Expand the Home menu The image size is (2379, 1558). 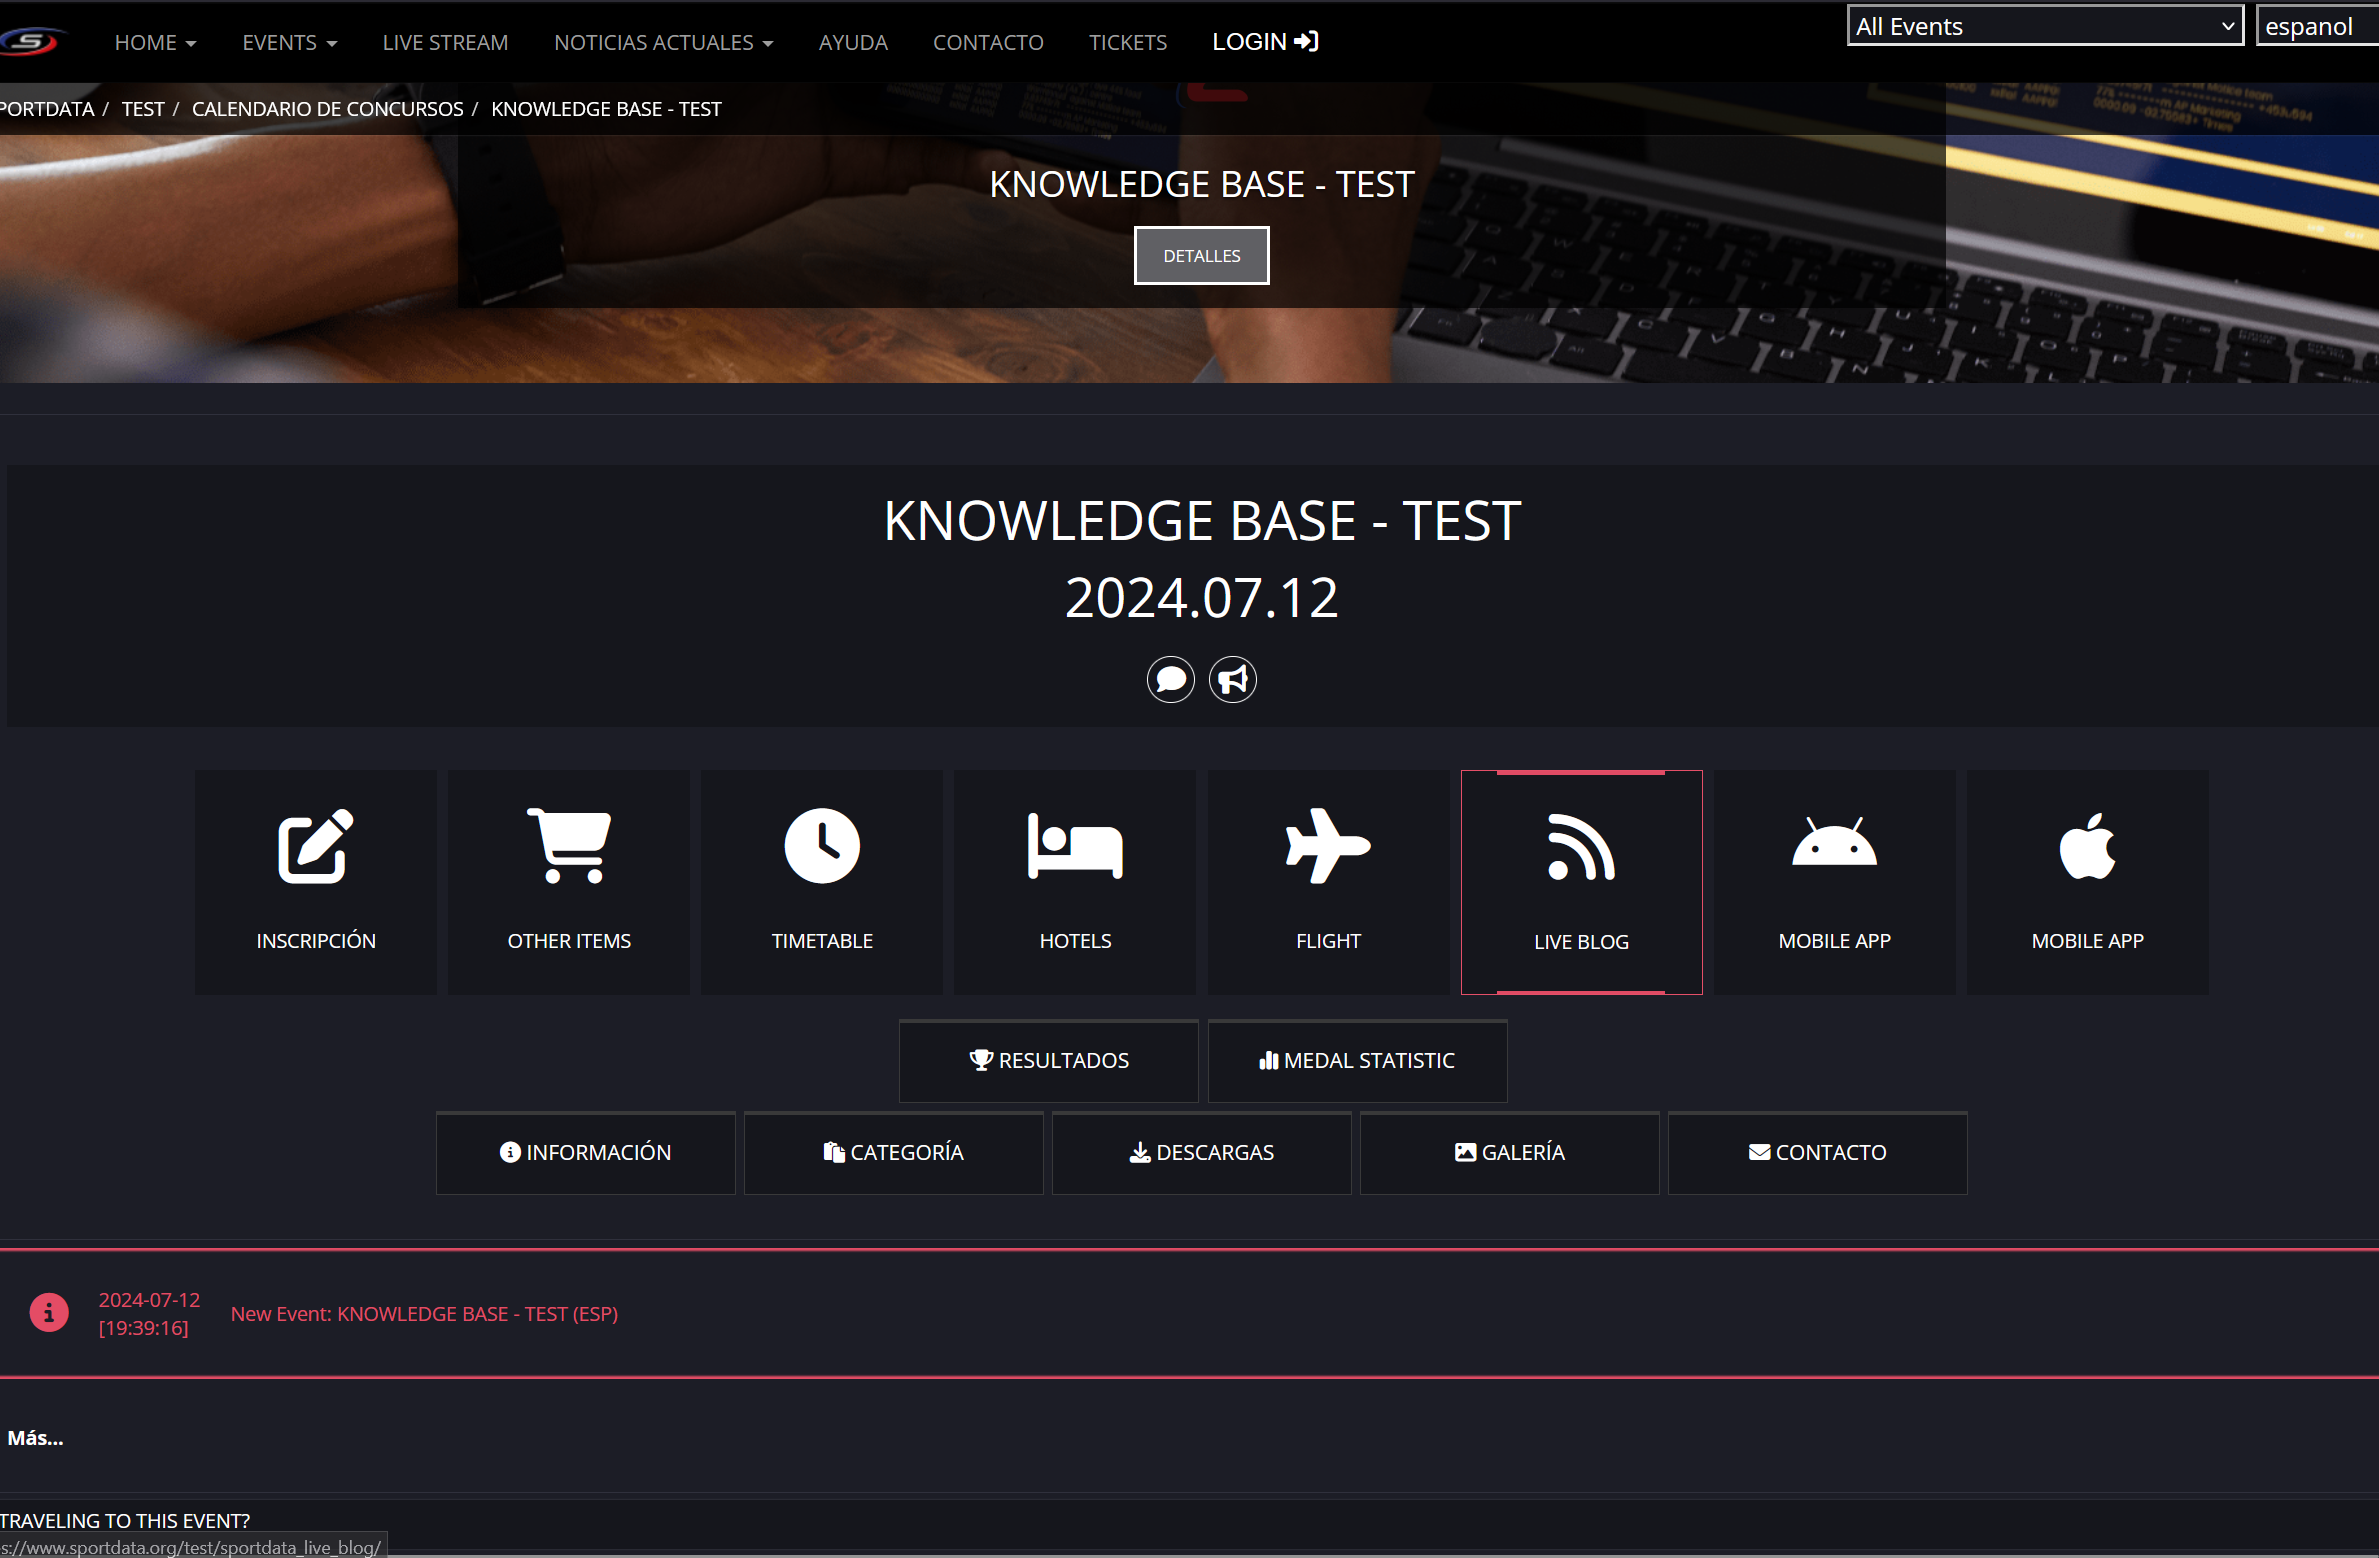point(155,42)
